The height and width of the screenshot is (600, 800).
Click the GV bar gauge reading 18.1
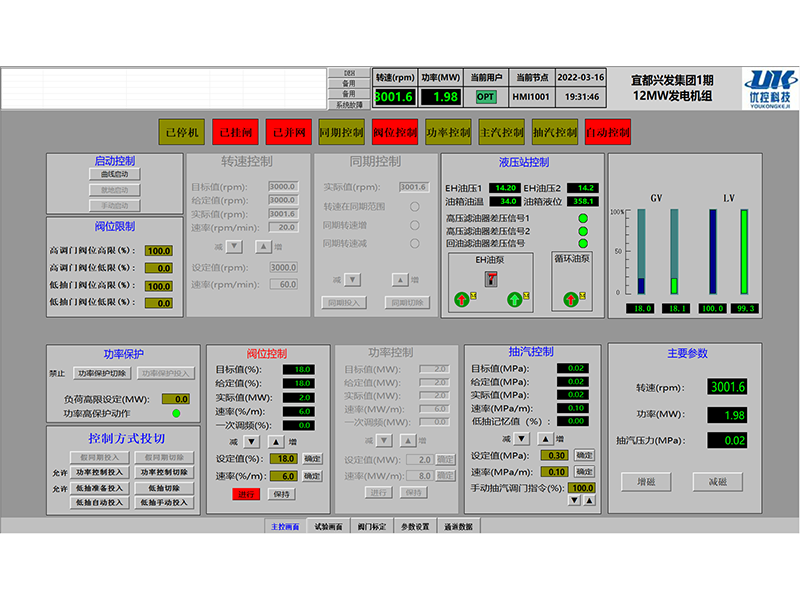[674, 252]
